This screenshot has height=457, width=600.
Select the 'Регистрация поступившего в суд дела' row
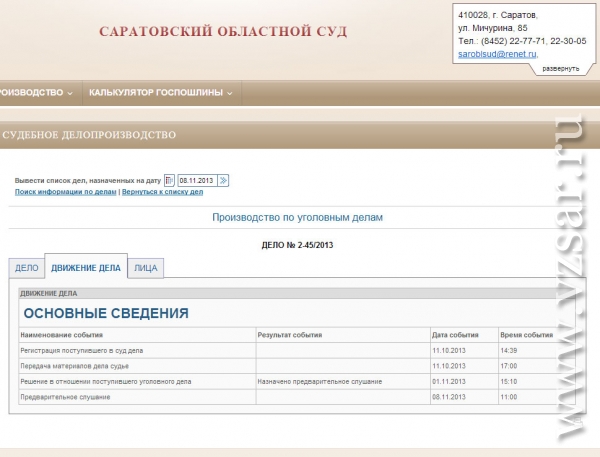pyautogui.click(x=82, y=351)
